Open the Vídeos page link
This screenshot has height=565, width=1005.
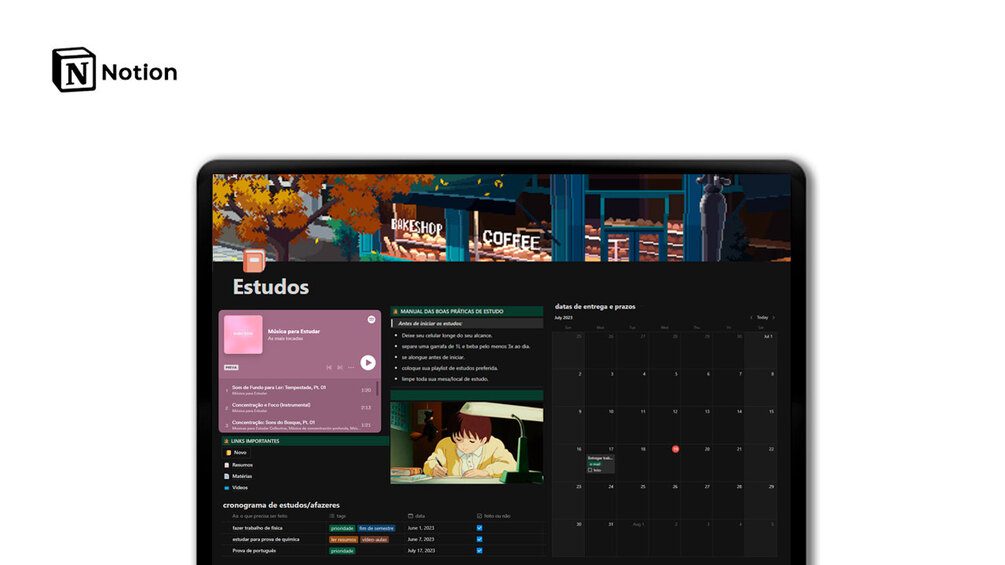(x=237, y=487)
